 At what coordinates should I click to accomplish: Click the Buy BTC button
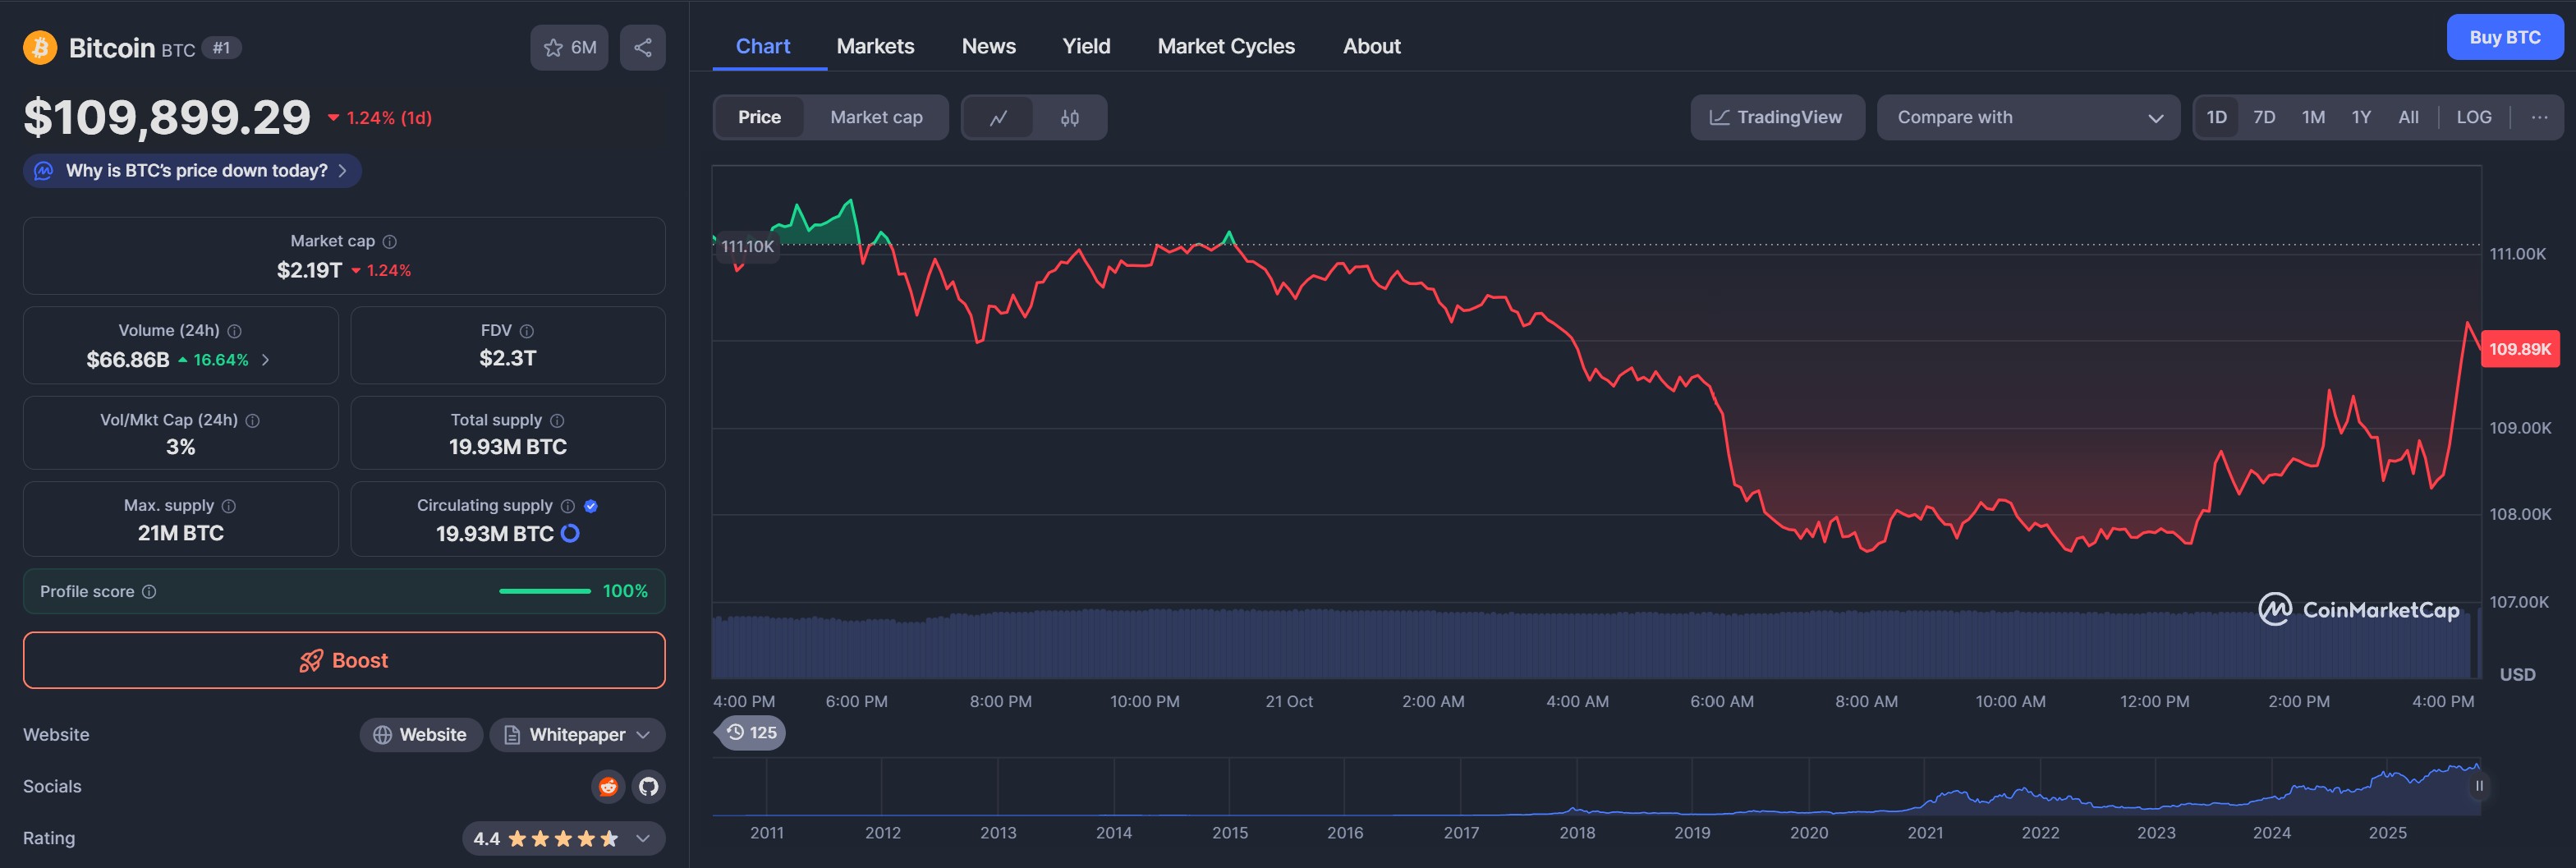2504,38
